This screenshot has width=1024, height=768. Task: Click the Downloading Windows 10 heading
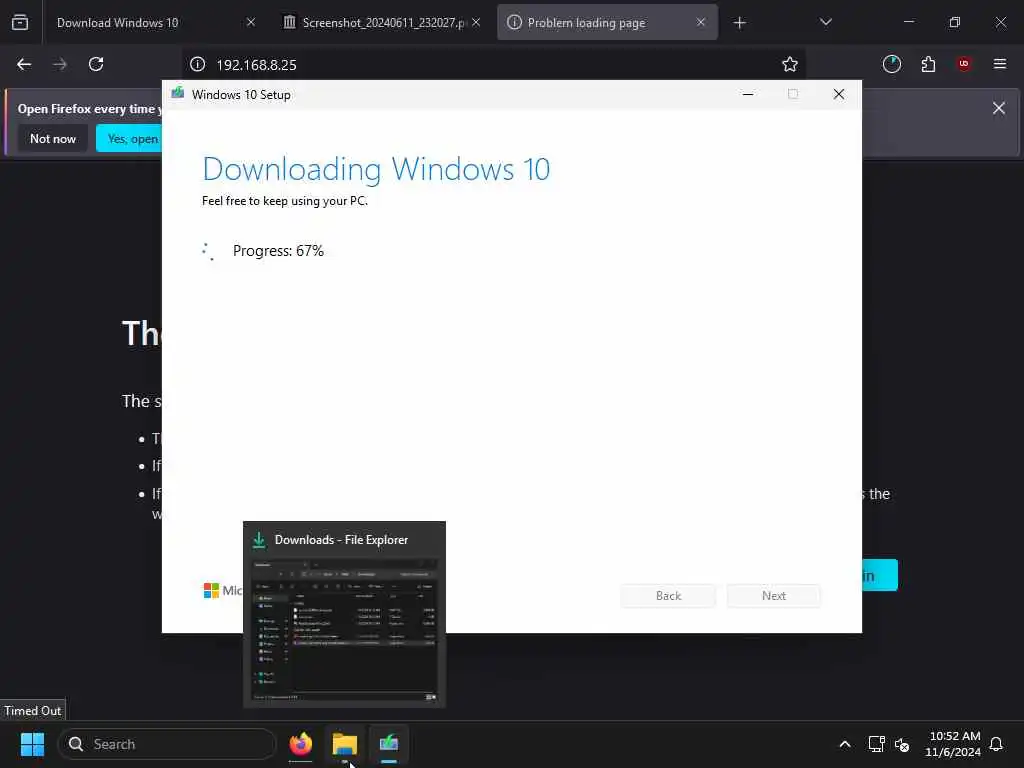tap(376, 169)
